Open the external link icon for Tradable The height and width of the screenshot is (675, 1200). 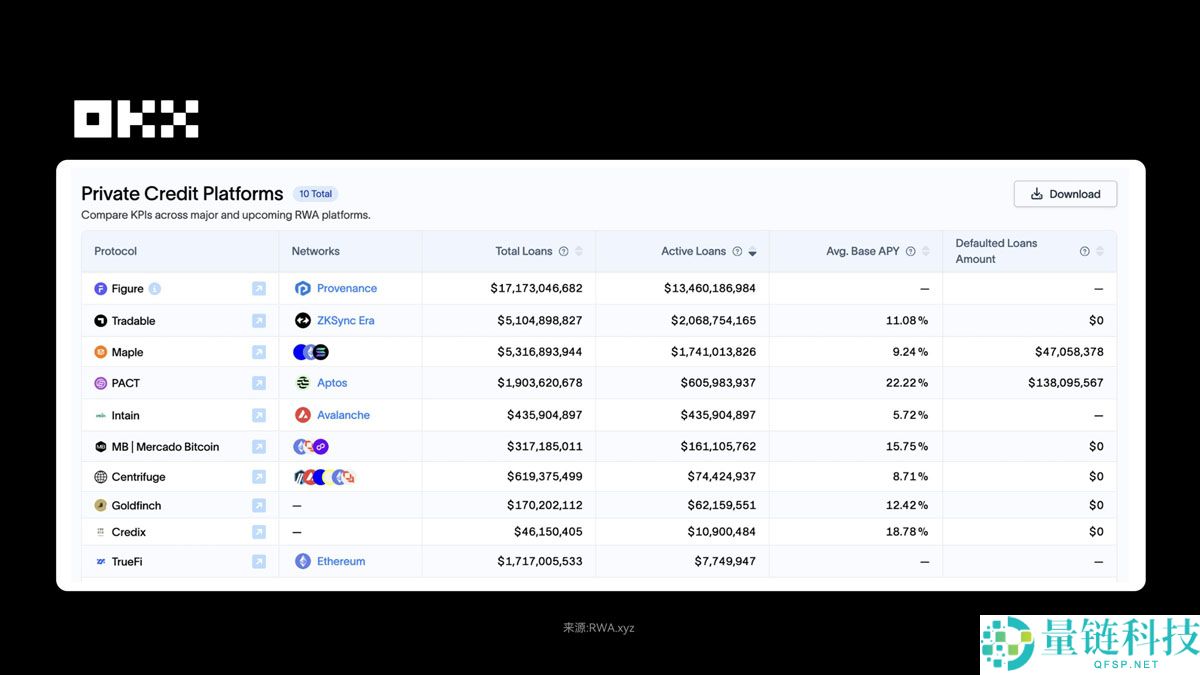[259, 321]
